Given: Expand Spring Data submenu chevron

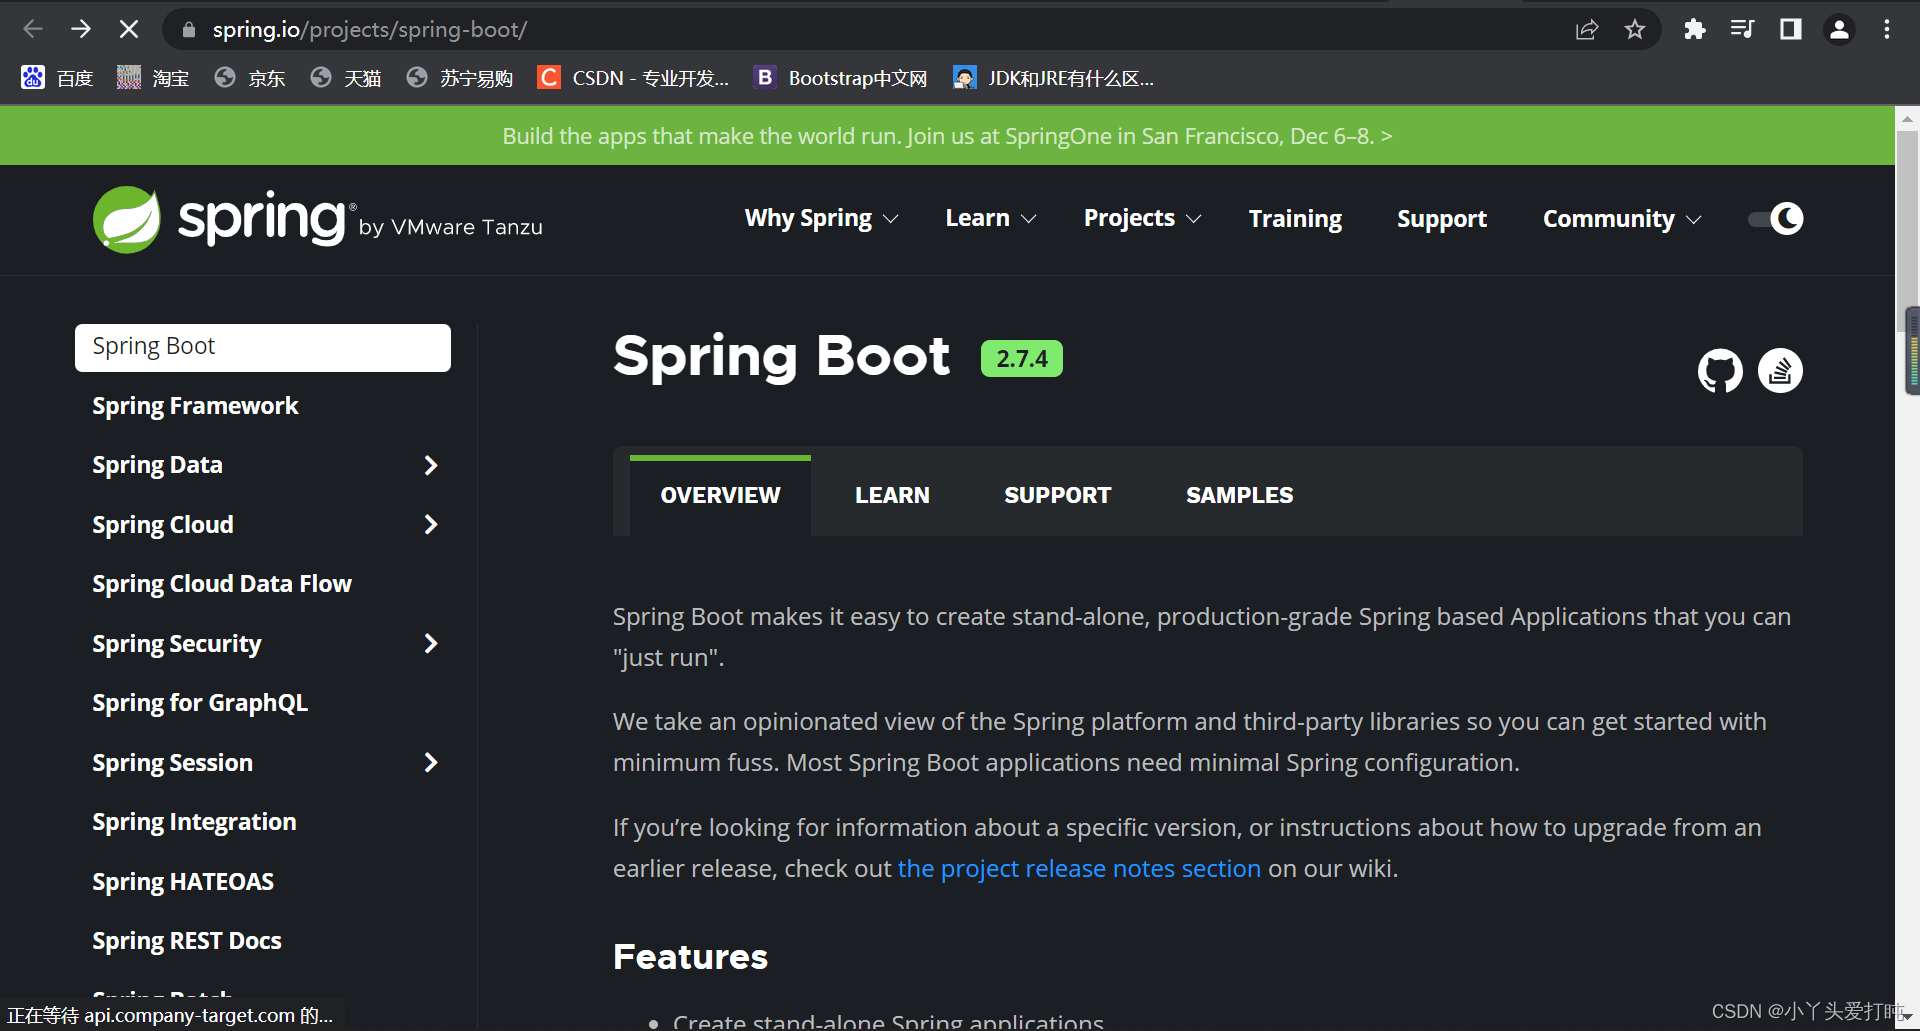Looking at the screenshot, I should coord(431,465).
